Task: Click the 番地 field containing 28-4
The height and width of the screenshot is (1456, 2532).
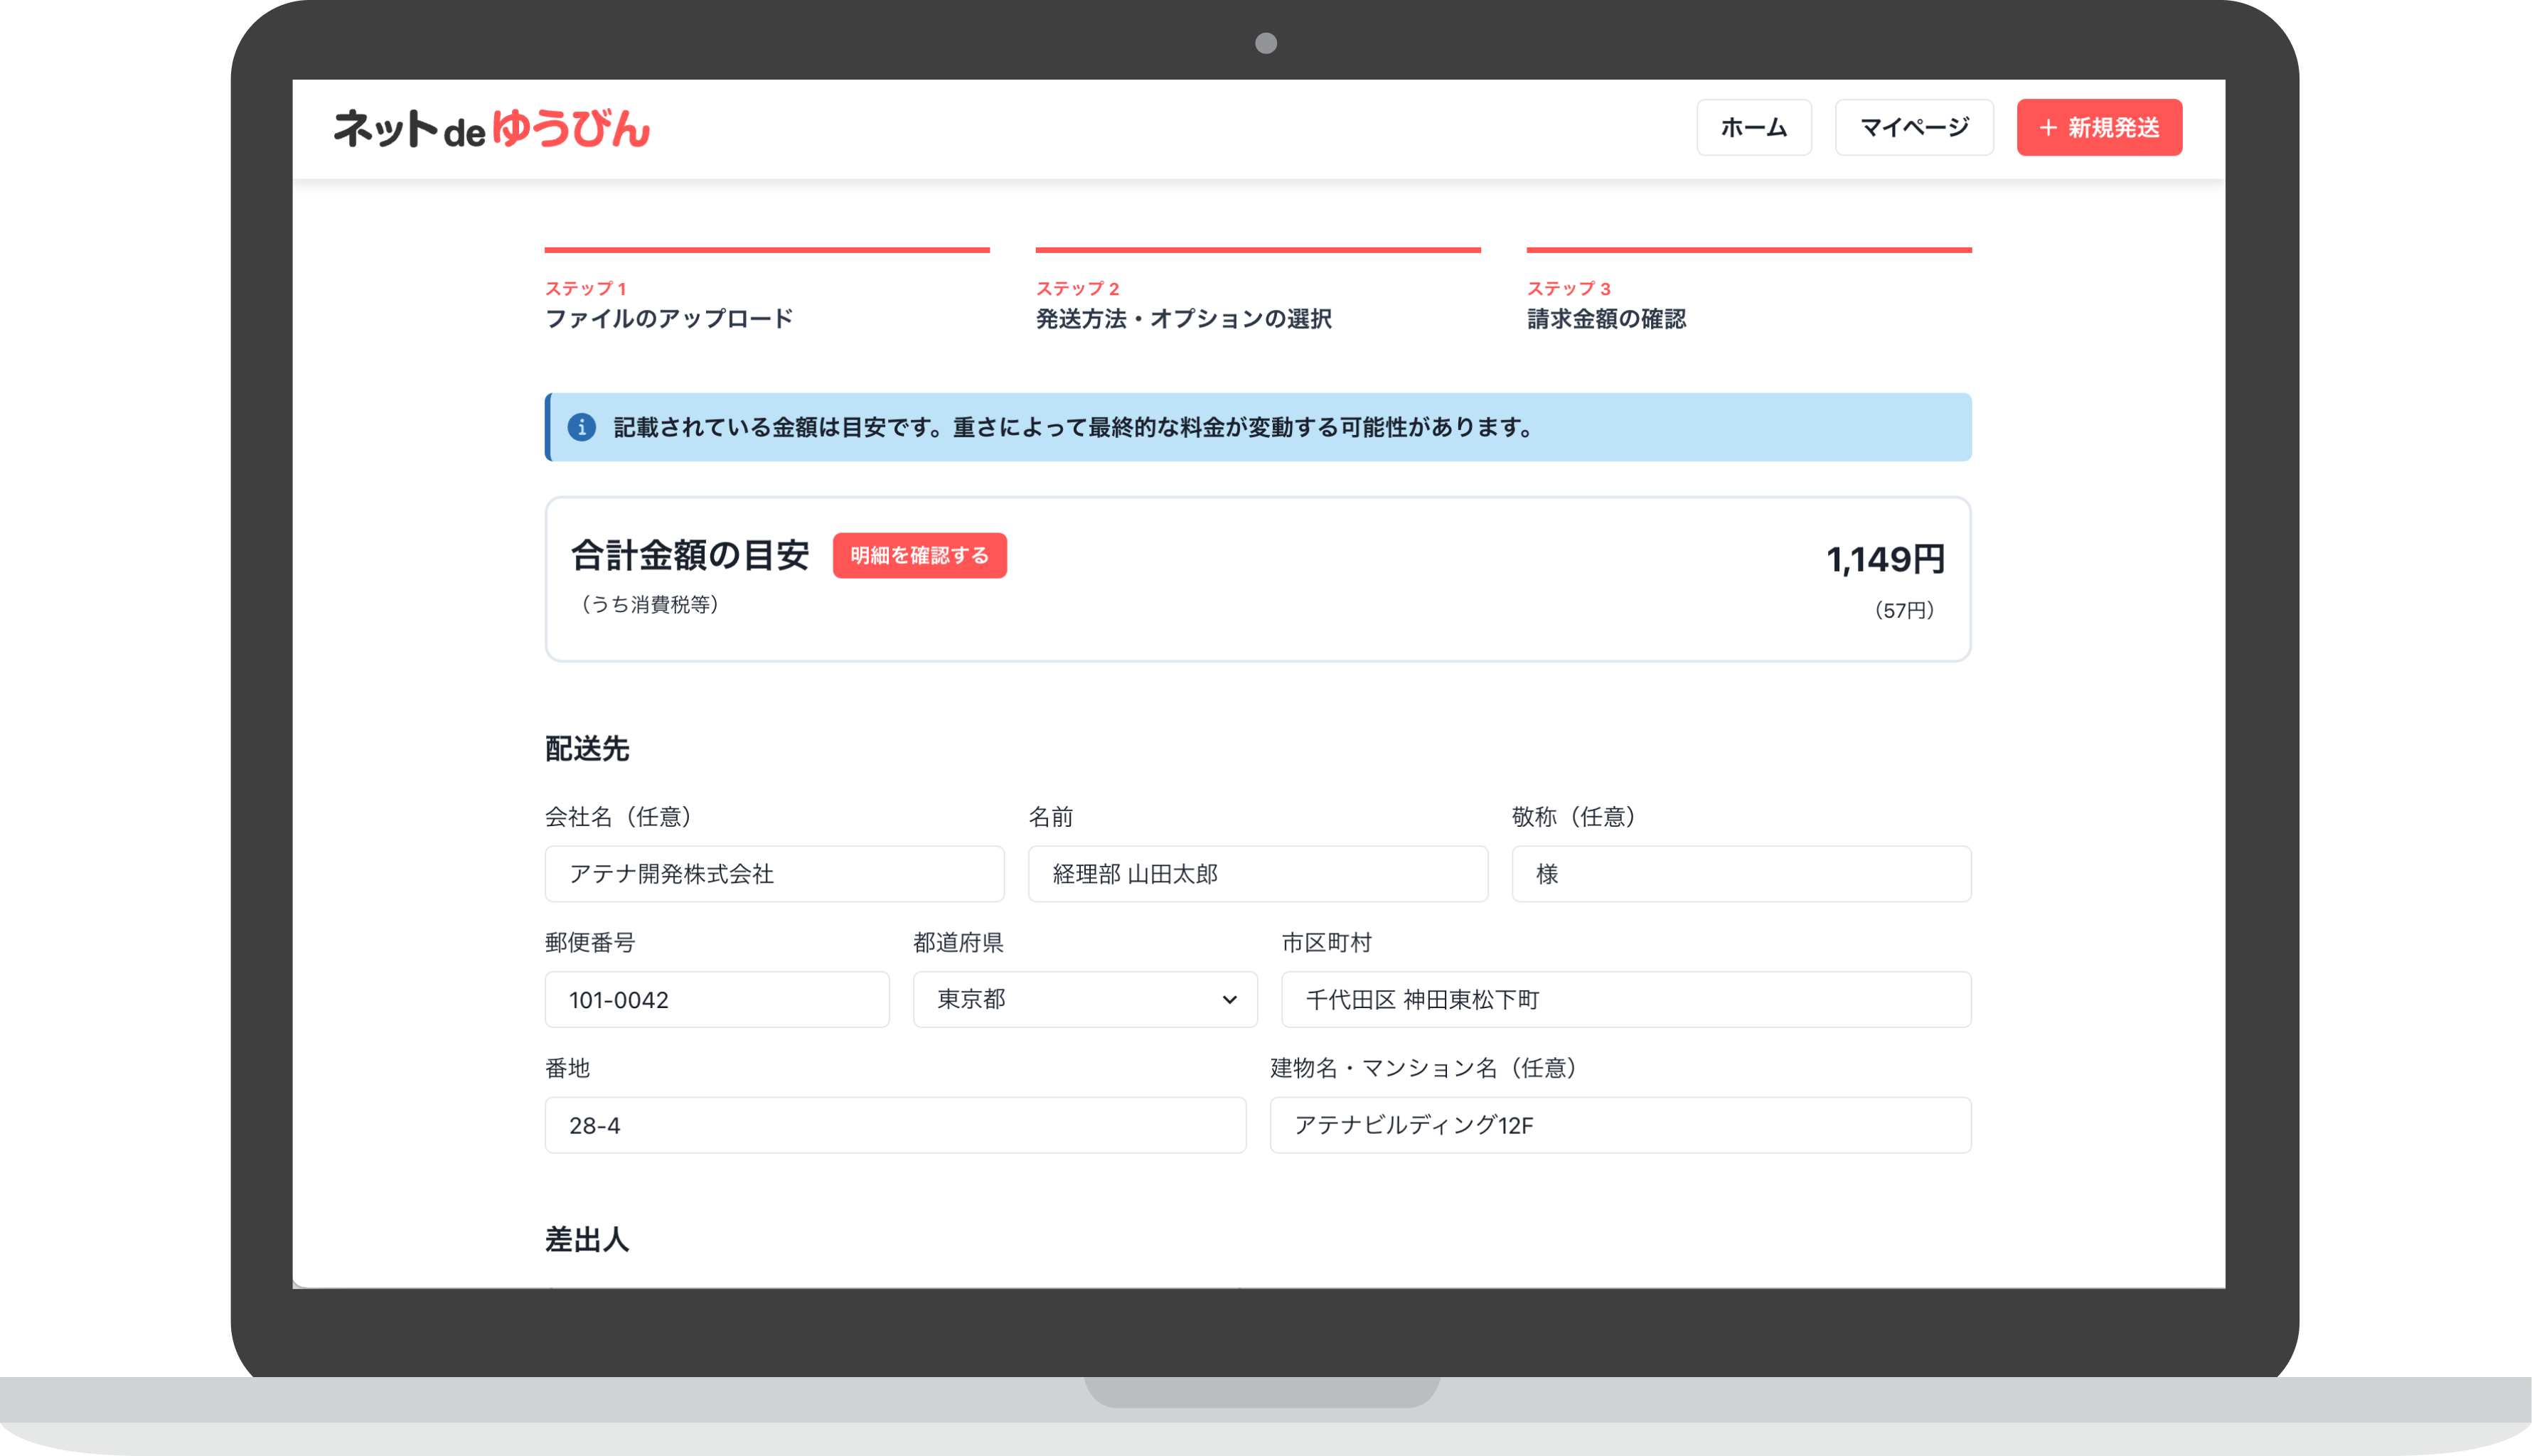Action: click(x=894, y=1125)
